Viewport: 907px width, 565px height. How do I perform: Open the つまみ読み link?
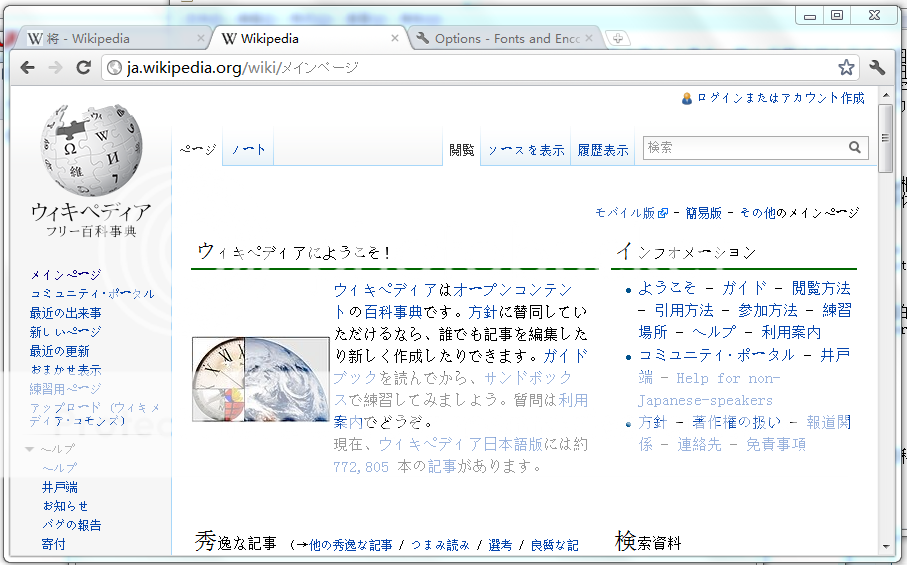pyautogui.click(x=440, y=545)
